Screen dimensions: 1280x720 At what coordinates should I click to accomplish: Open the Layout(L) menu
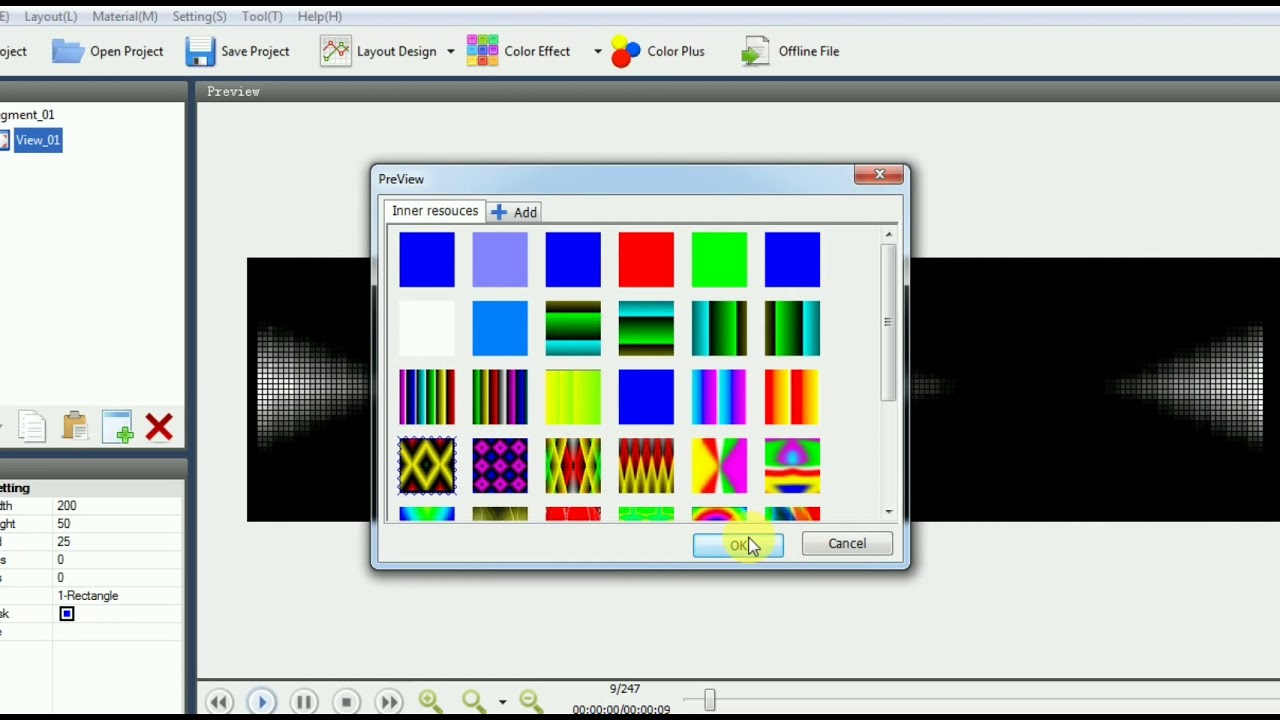click(50, 16)
